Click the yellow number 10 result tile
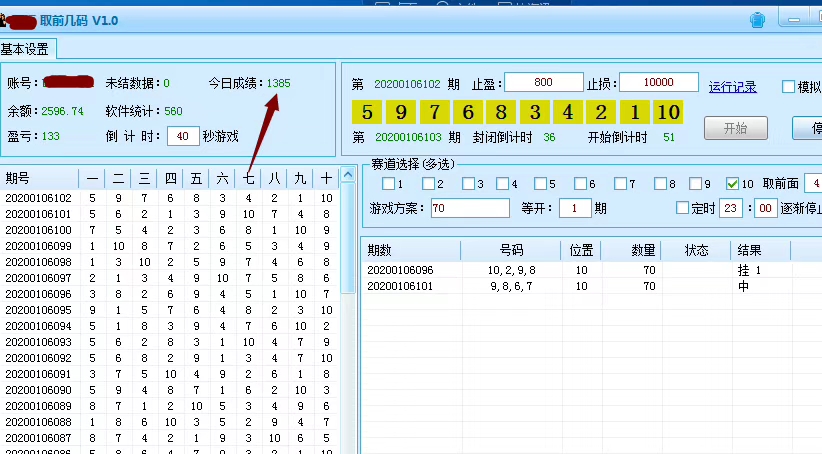The width and height of the screenshot is (822, 454). point(668,112)
